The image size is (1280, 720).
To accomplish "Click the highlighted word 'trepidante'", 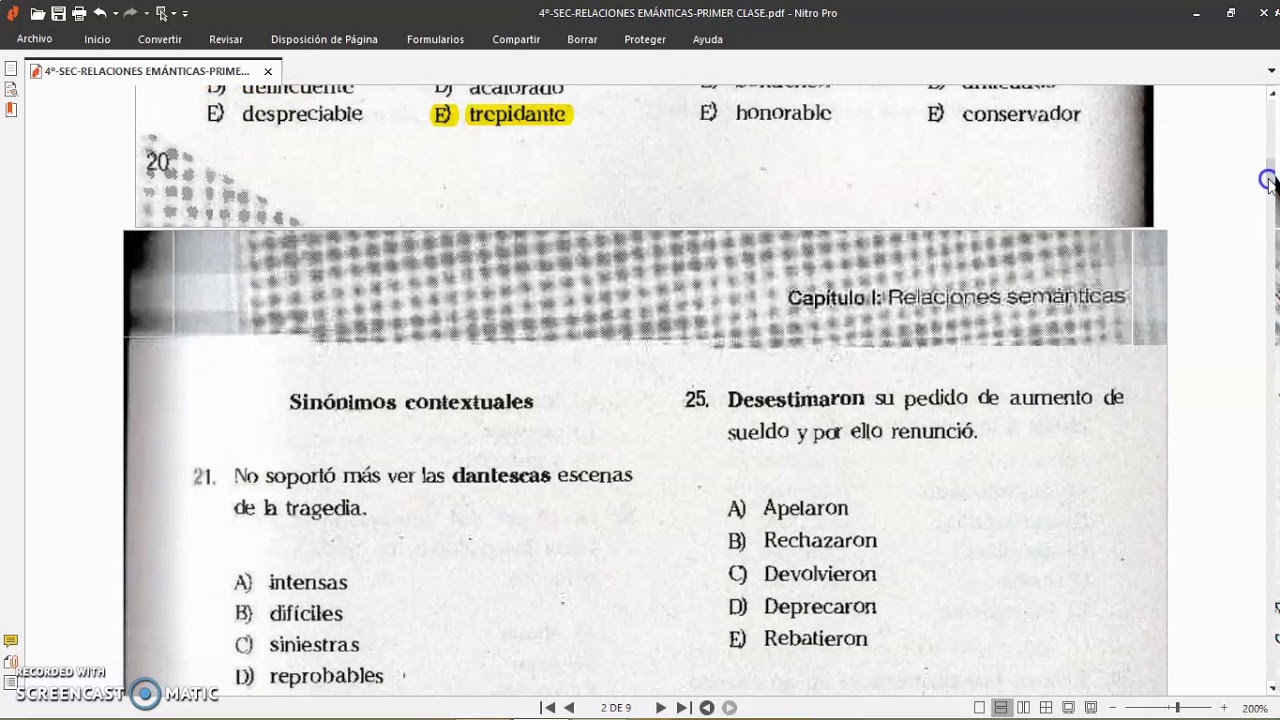I will point(517,114).
